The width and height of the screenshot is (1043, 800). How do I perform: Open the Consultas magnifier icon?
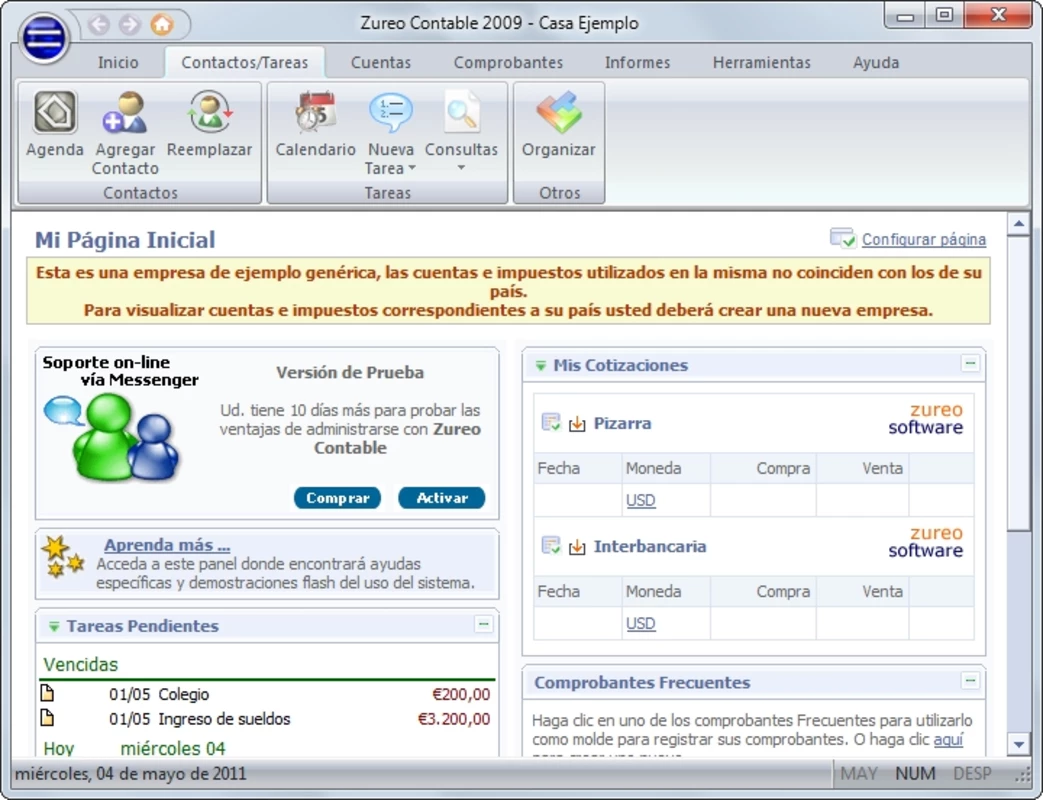tap(462, 112)
